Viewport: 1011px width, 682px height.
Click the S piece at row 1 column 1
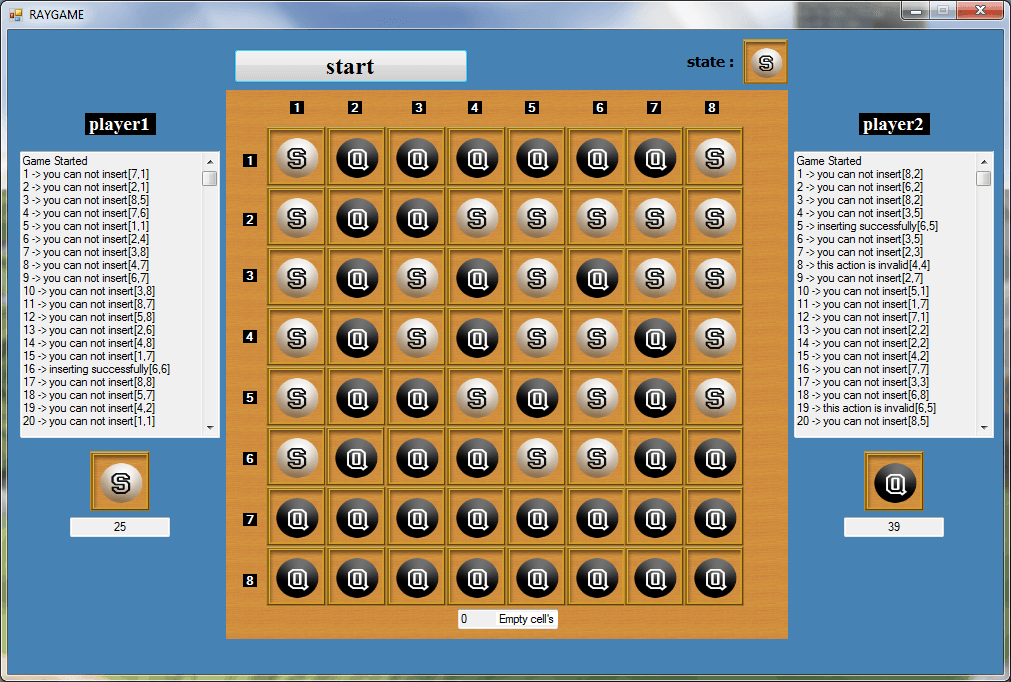[297, 158]
